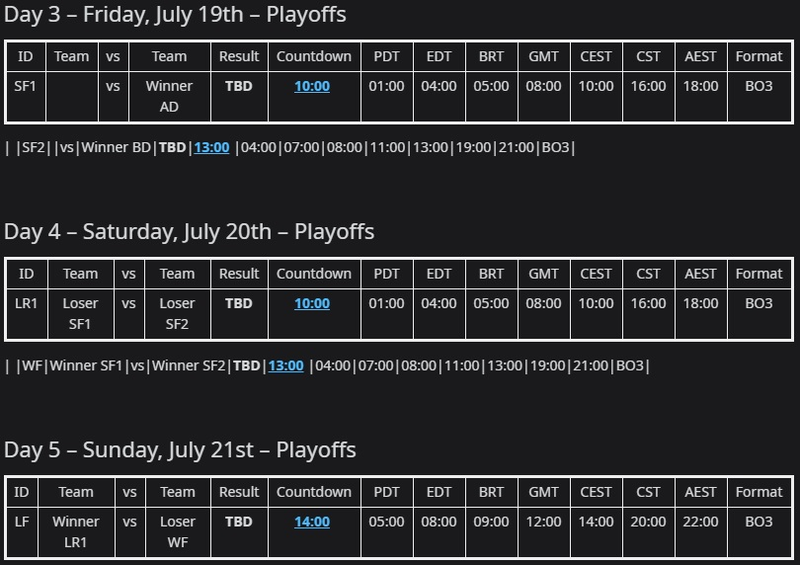This screenshot has width=800, height=565.
Task: Click the Loser SF1 team cell
Action: 80,314
